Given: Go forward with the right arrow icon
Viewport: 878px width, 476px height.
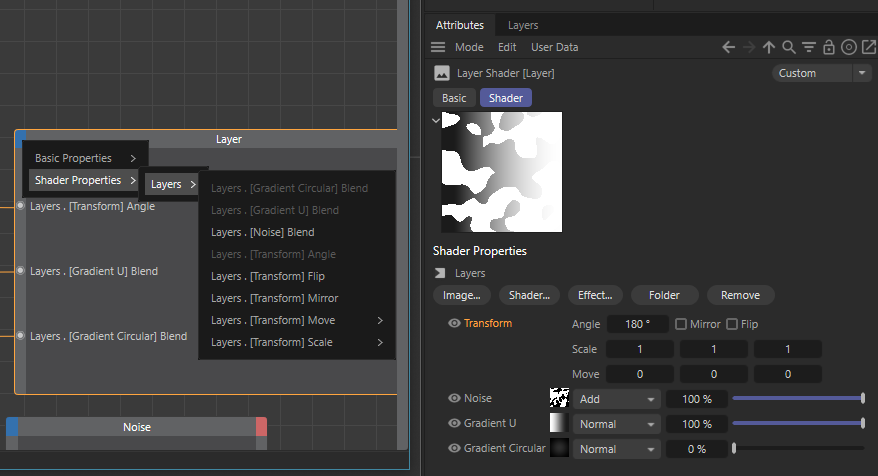Looking at the screenshot, I should [749, 48].
